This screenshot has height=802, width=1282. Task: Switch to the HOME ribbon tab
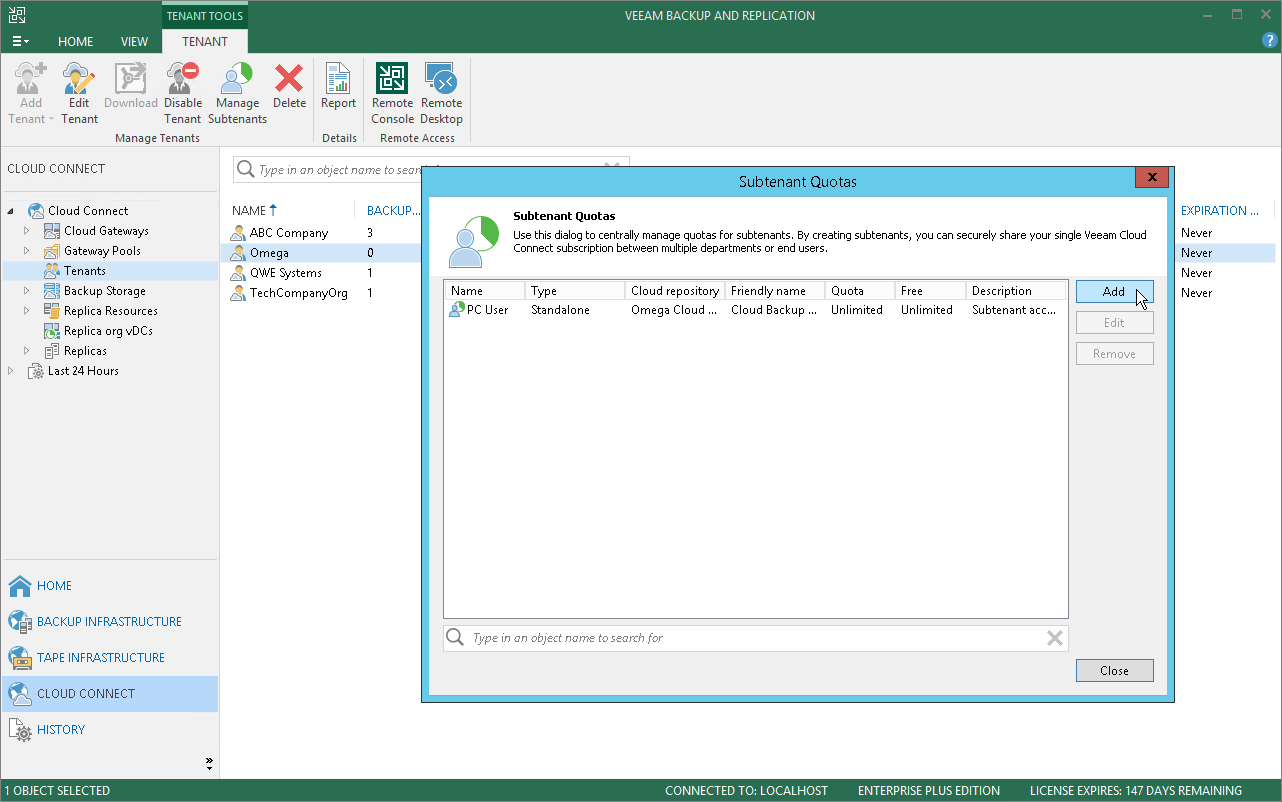point(75,41)
